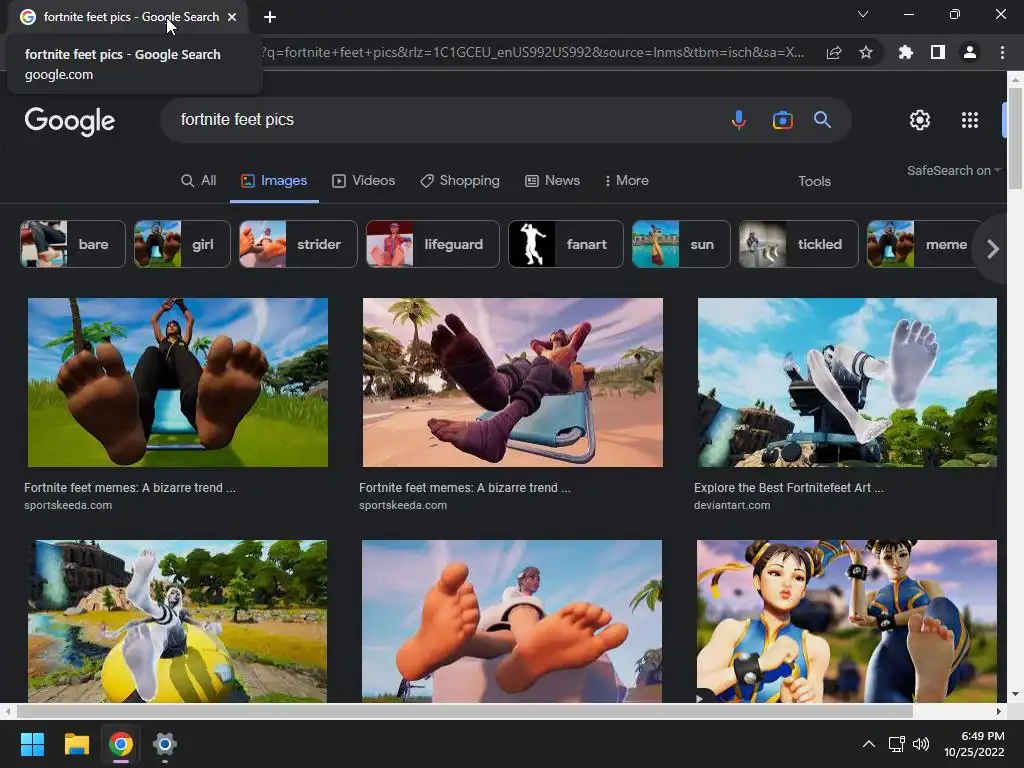
Task: Click the deviantart.com source link
Action: [732, 505]
